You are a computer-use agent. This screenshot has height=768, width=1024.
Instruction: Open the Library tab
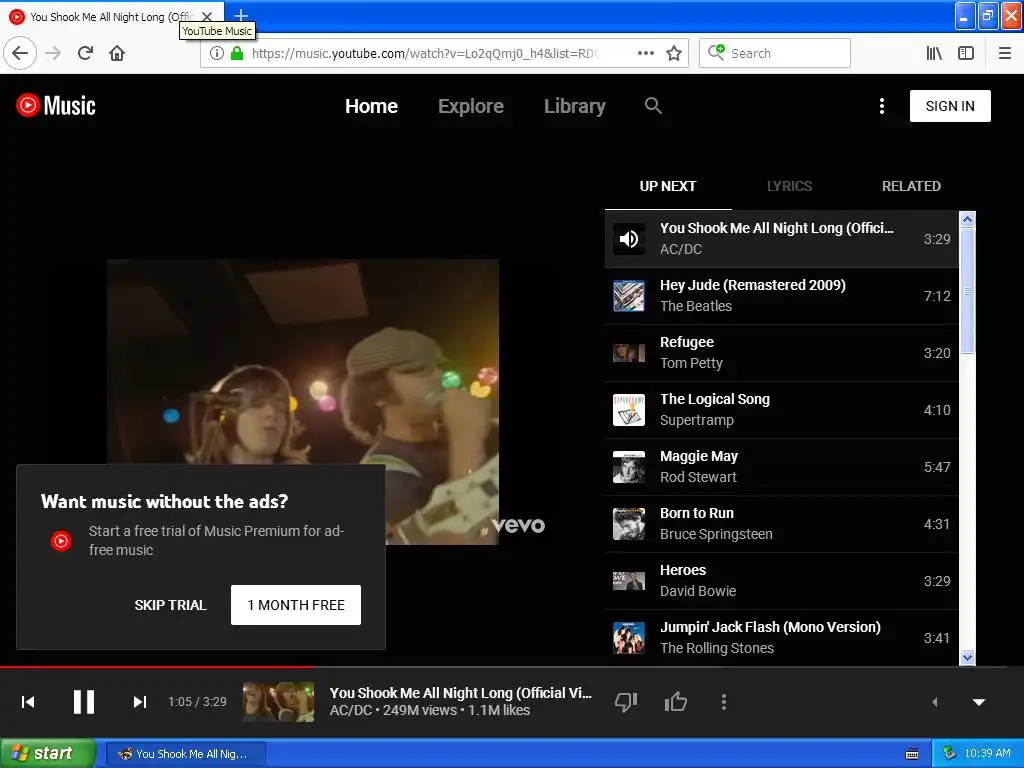pyautogui.click(x=575, y=106)
